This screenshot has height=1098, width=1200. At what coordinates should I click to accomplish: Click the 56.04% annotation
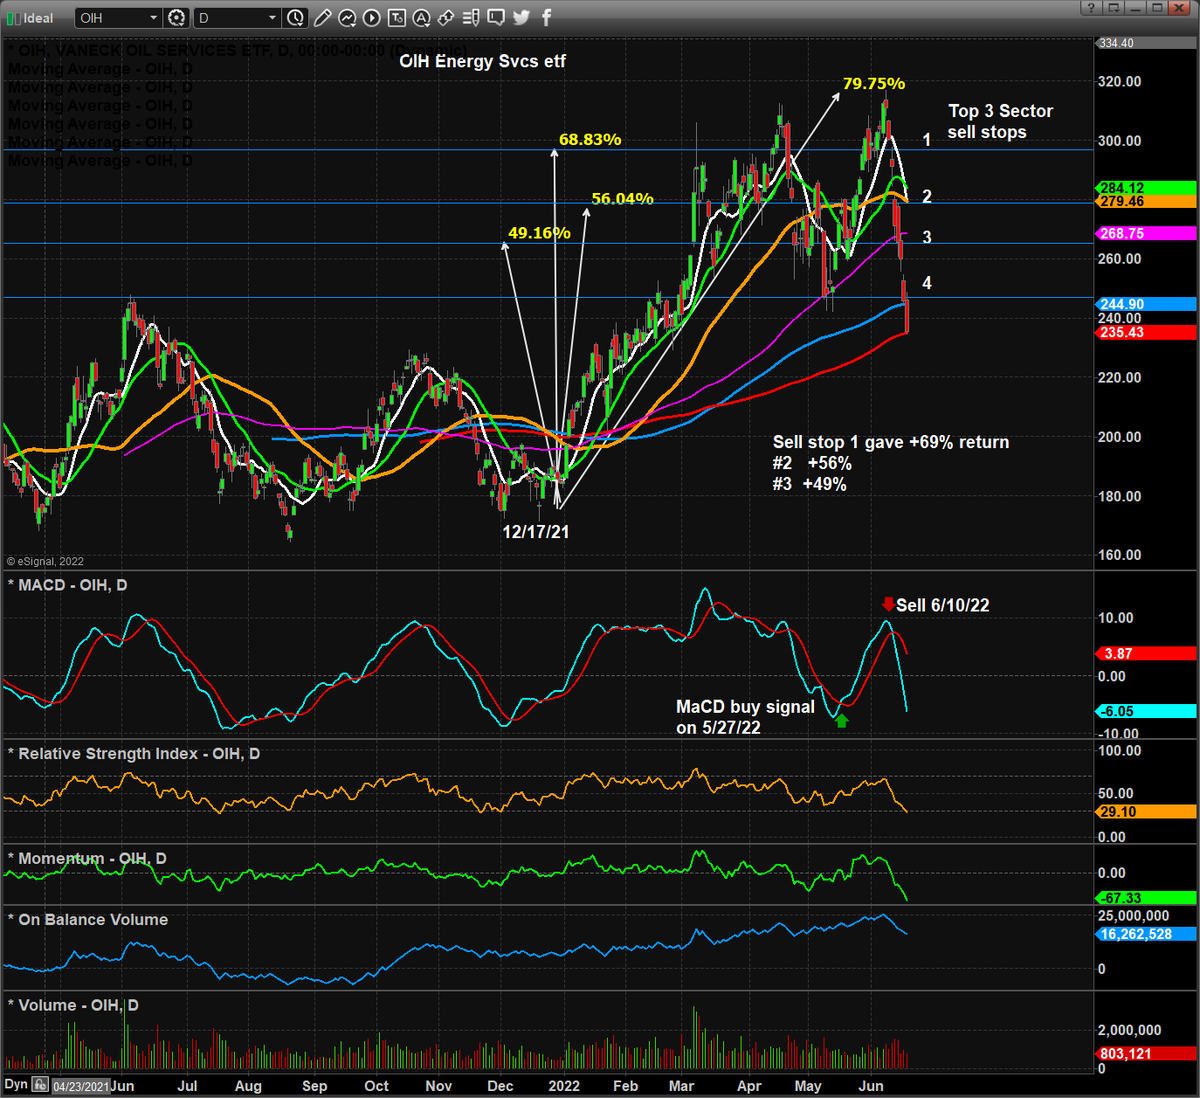622,199
